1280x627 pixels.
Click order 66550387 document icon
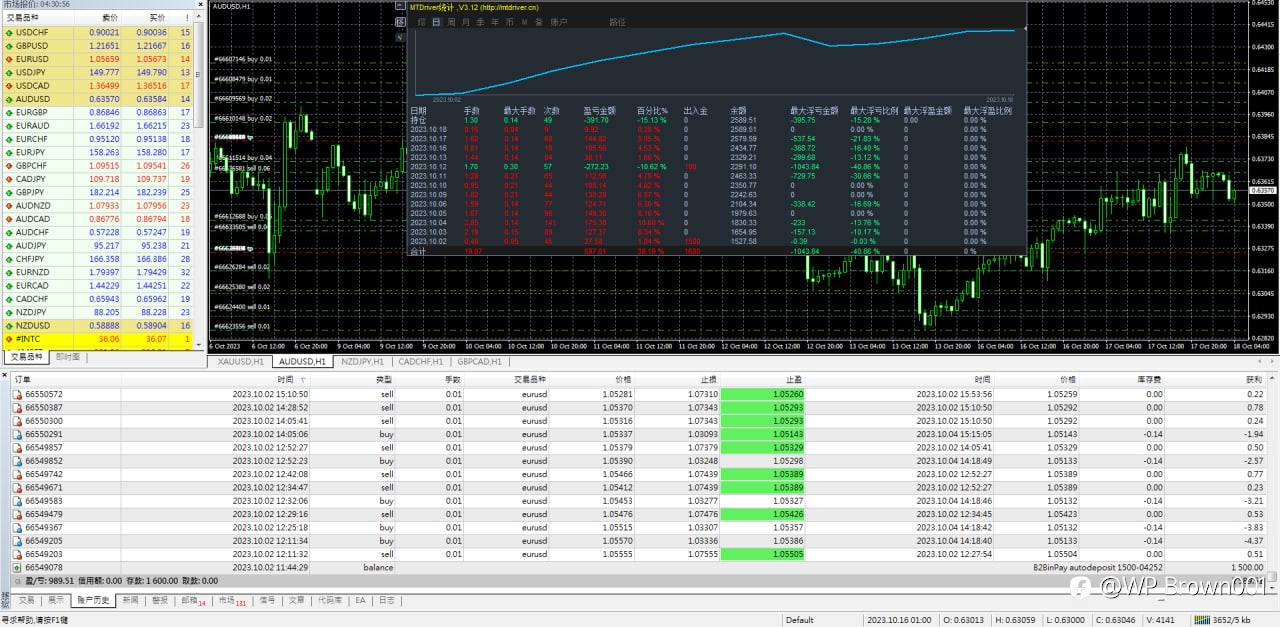coord(17,407)
